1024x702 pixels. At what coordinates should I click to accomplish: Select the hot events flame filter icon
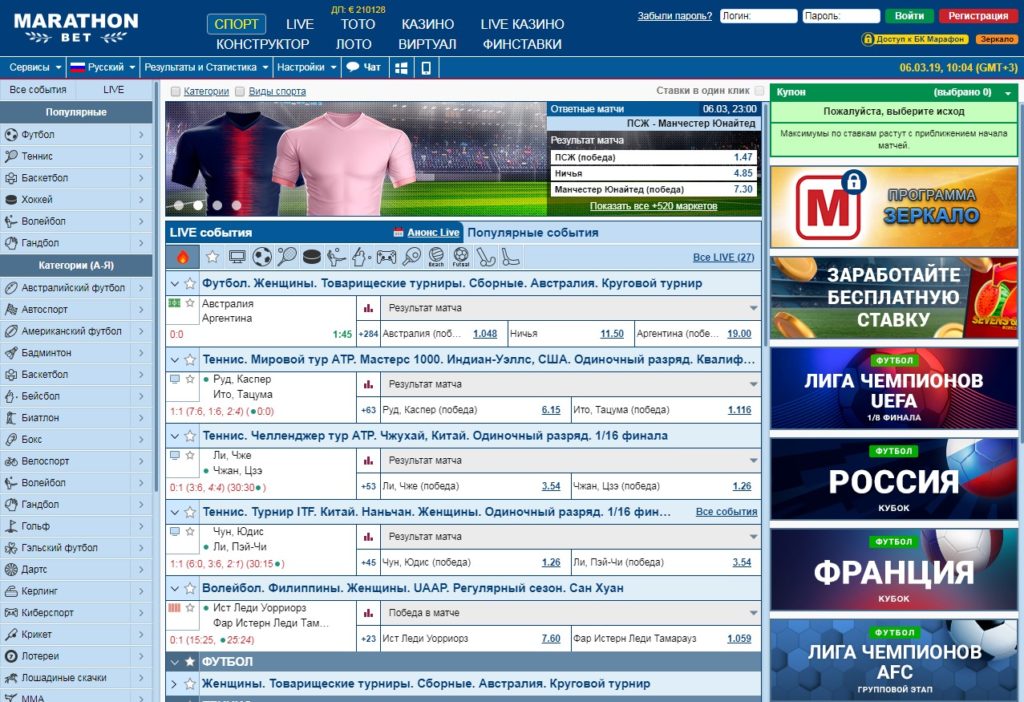point(183,257)
